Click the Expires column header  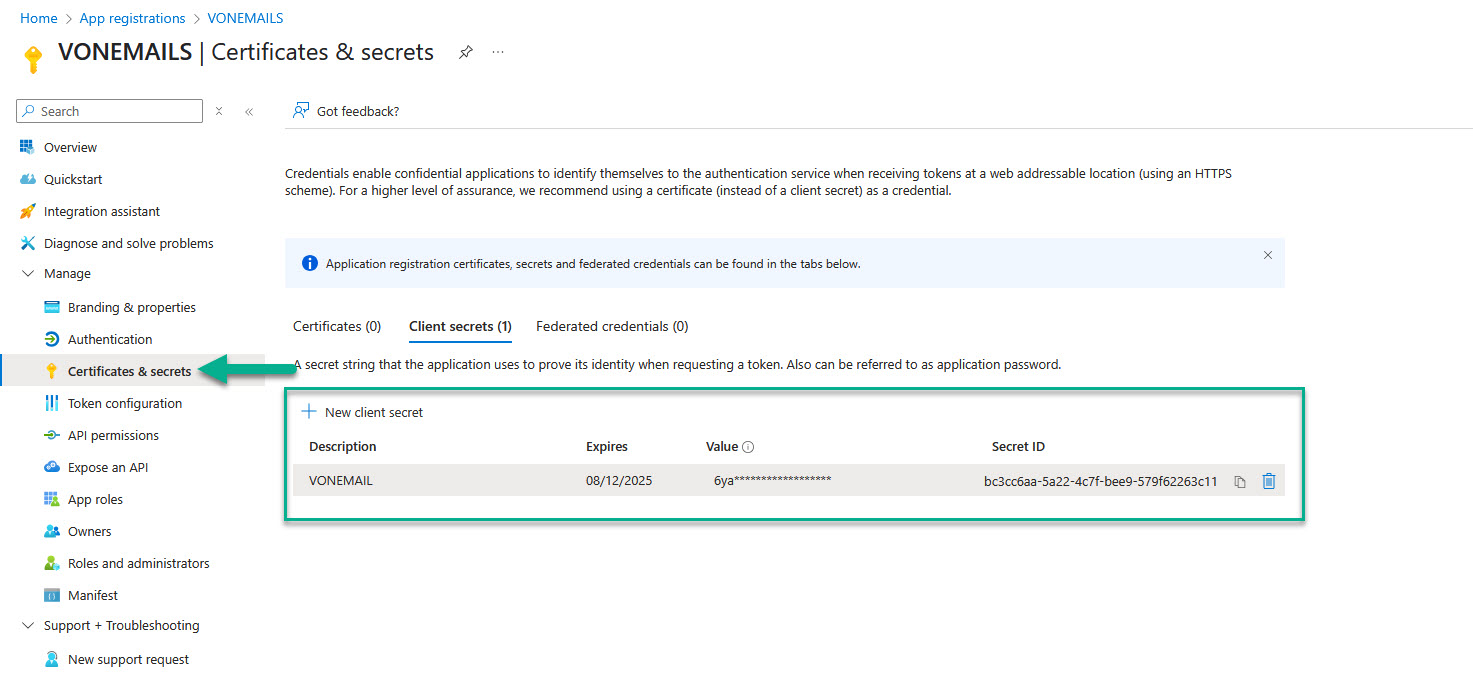pyautogui.click(x=607, y=447)
